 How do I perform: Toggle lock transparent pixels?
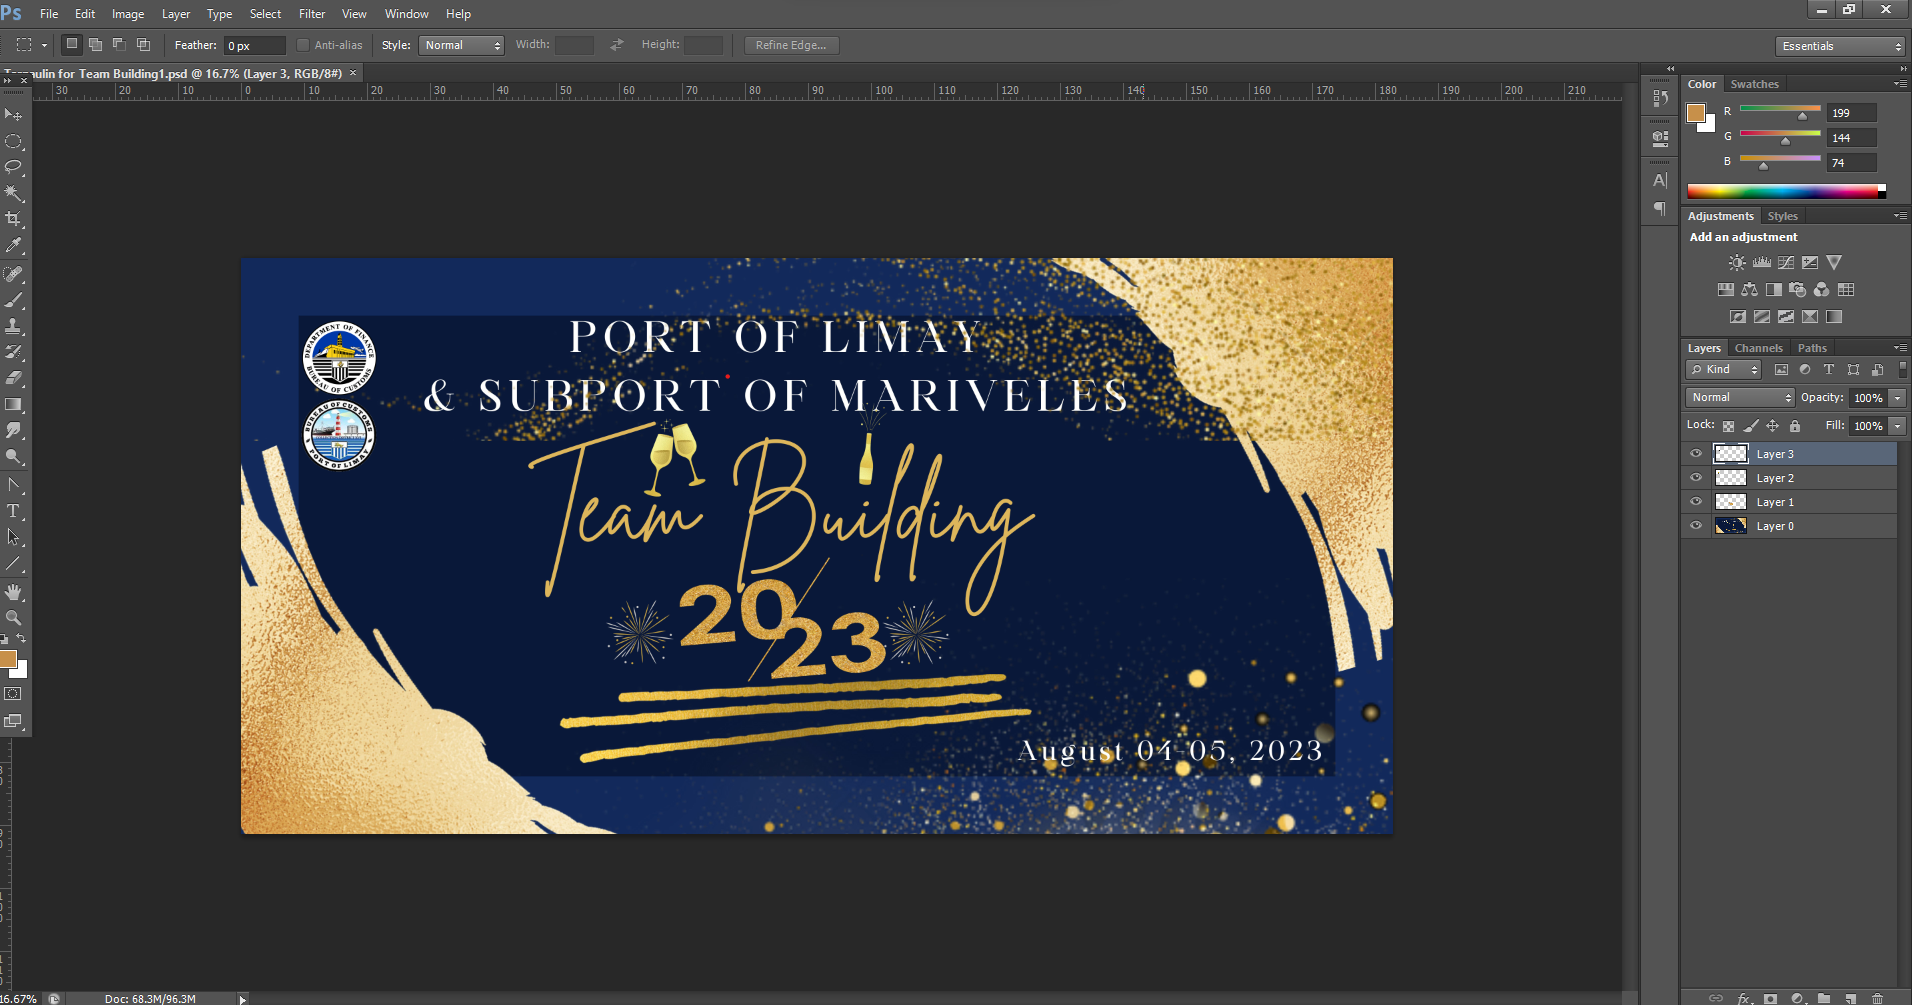click(1728, 426)
